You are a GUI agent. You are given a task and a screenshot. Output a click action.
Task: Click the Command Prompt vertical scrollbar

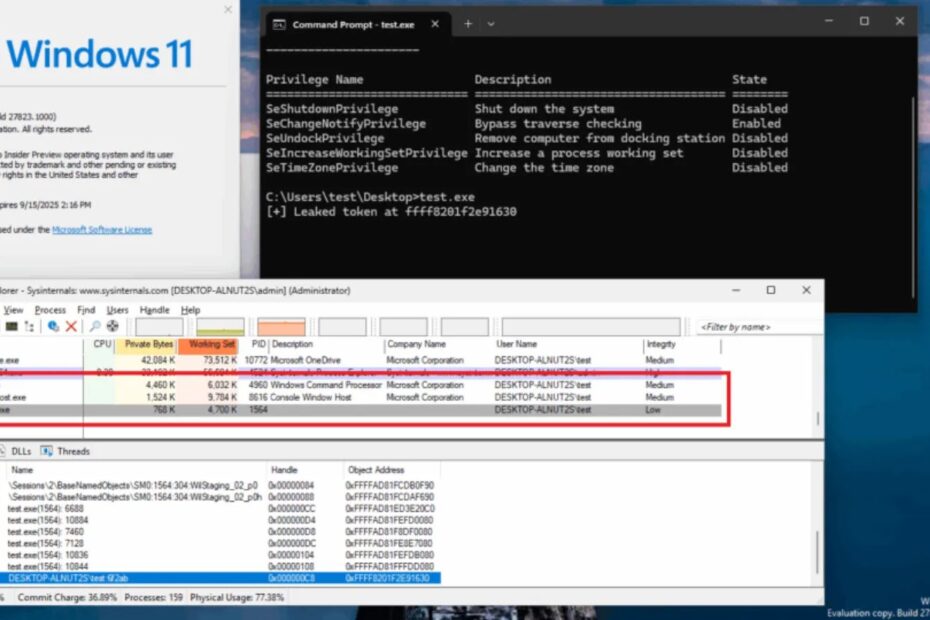913,196
